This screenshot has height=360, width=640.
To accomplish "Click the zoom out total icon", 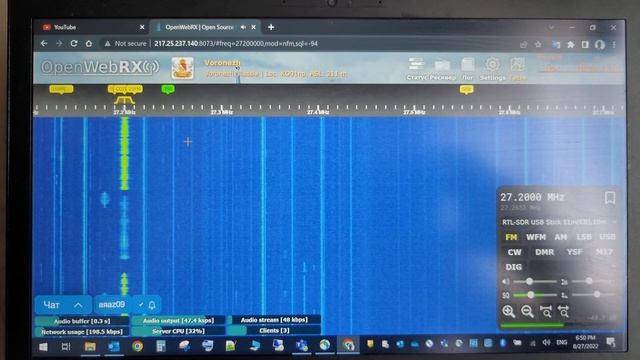I will [564, 311].
